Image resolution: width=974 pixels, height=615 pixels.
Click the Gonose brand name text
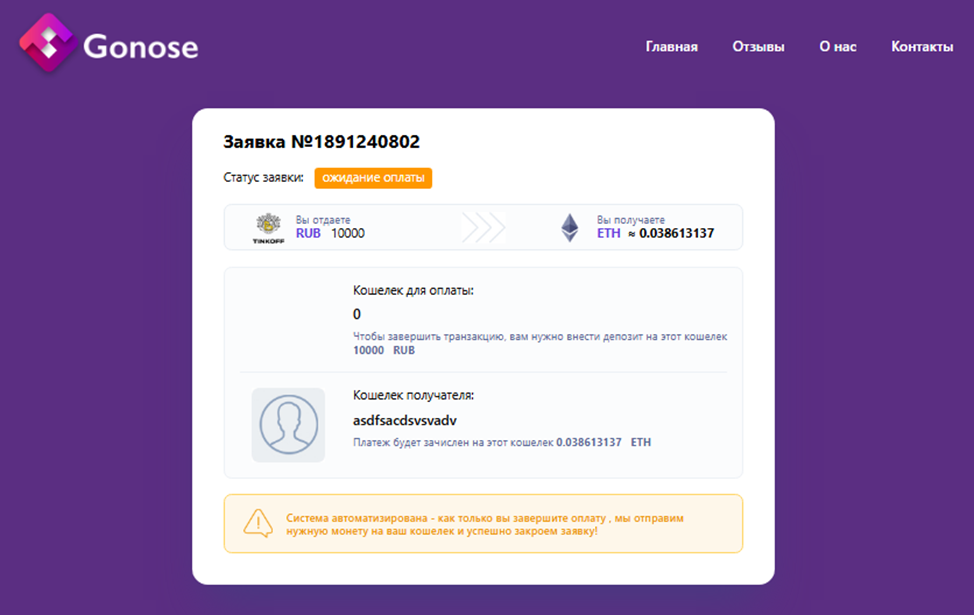point(141,47)
